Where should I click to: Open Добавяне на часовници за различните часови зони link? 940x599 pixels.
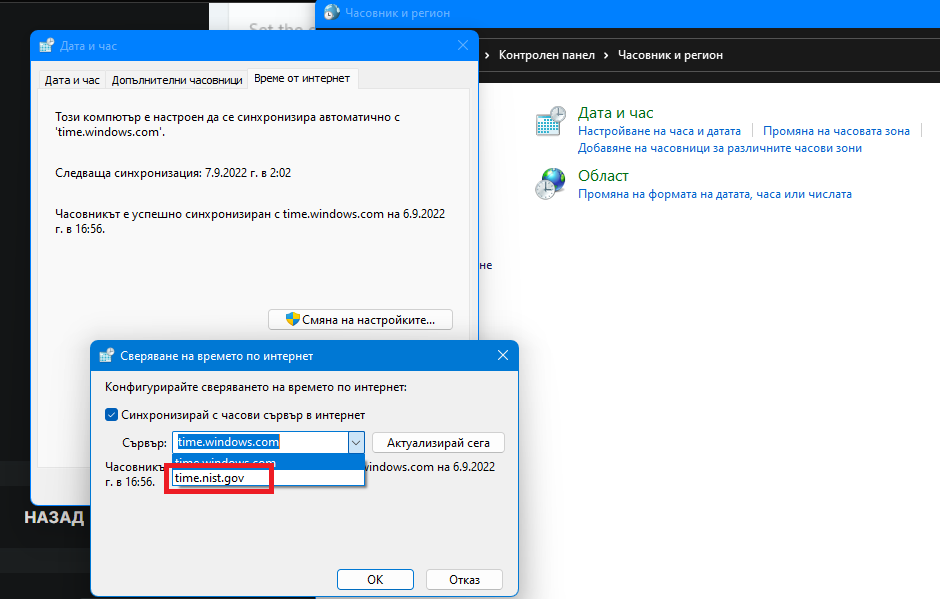click(719, 148)
